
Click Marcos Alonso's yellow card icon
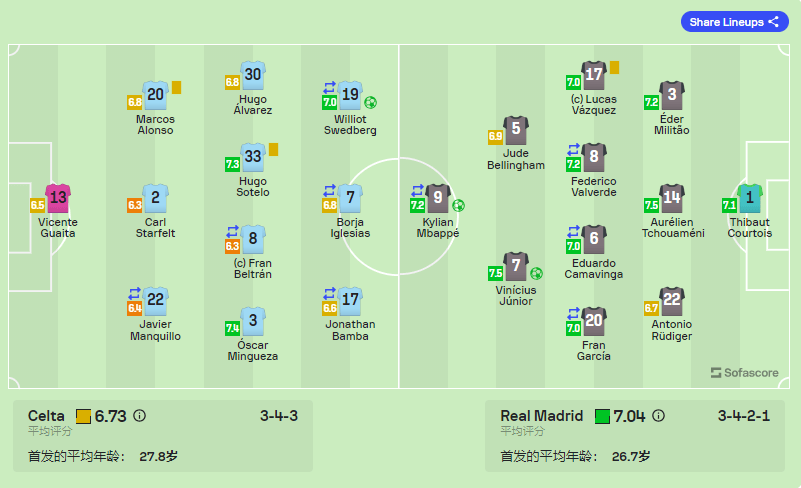[176, 88]
